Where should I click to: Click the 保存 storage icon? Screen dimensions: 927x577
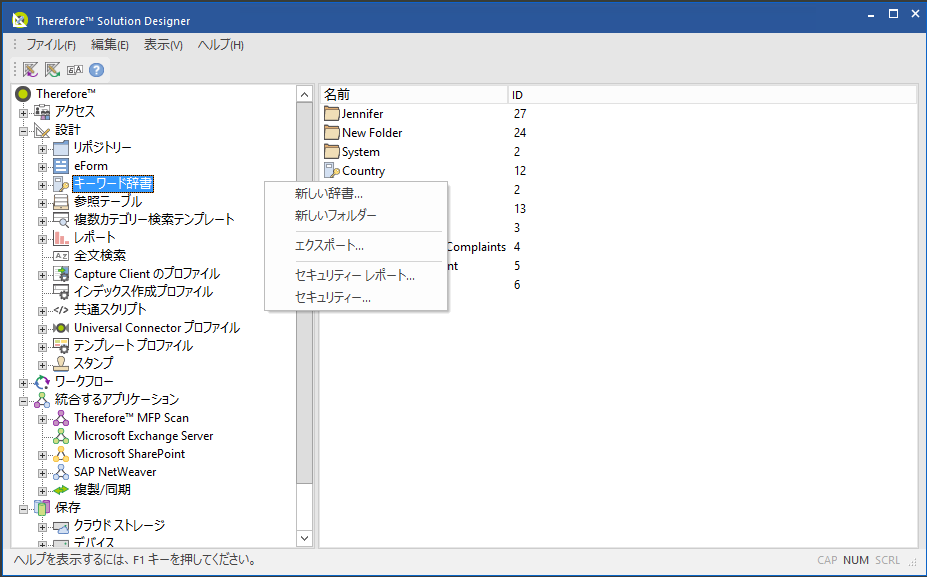click(42, 508)
